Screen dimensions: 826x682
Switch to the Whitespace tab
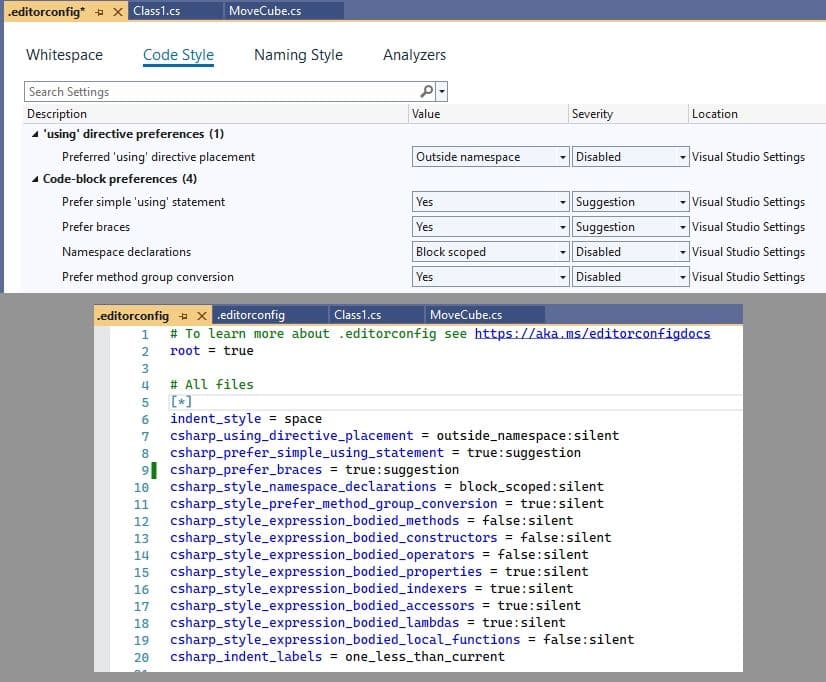pos(64,55)
